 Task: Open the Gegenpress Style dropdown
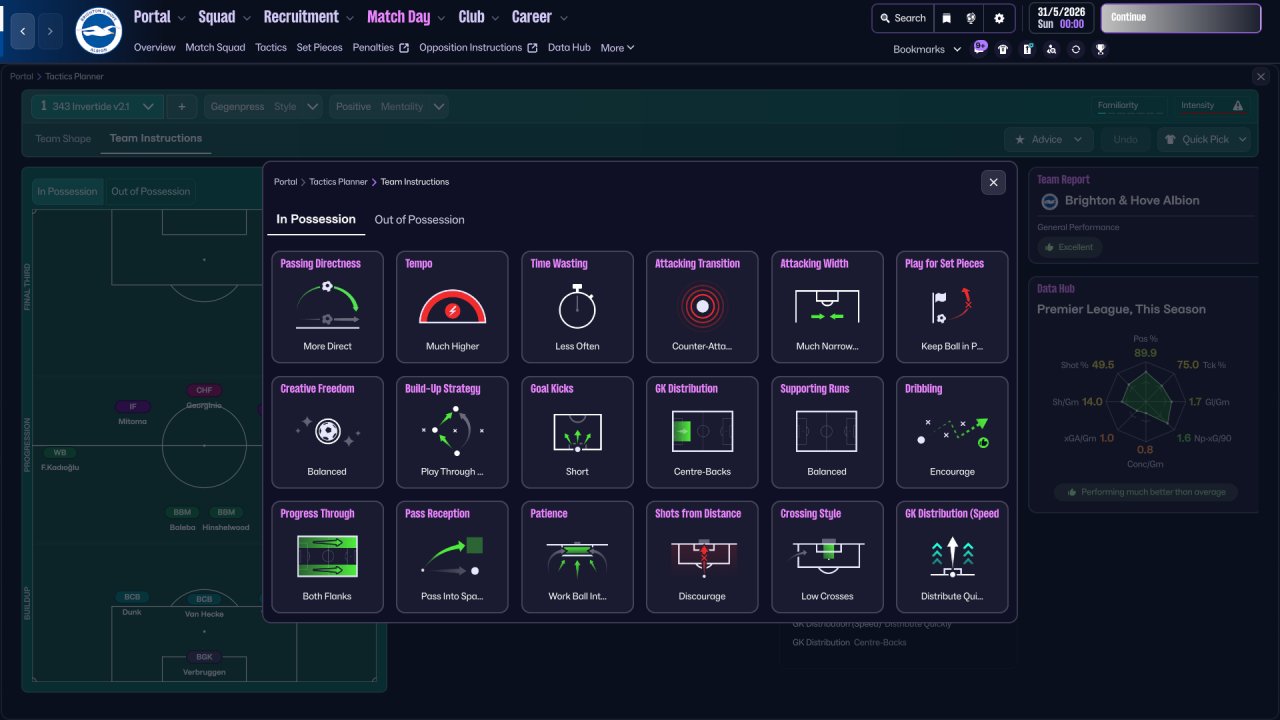pyautogui.click(x=264, y=106)
